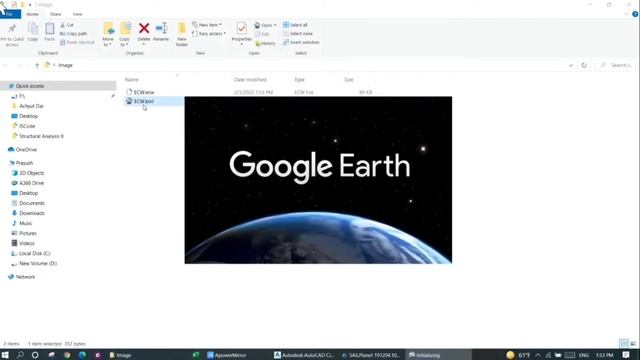This screenshot has height=360, width=640.
Task: Switch to the View ribbon tab
Action: (x=77, y=14)
